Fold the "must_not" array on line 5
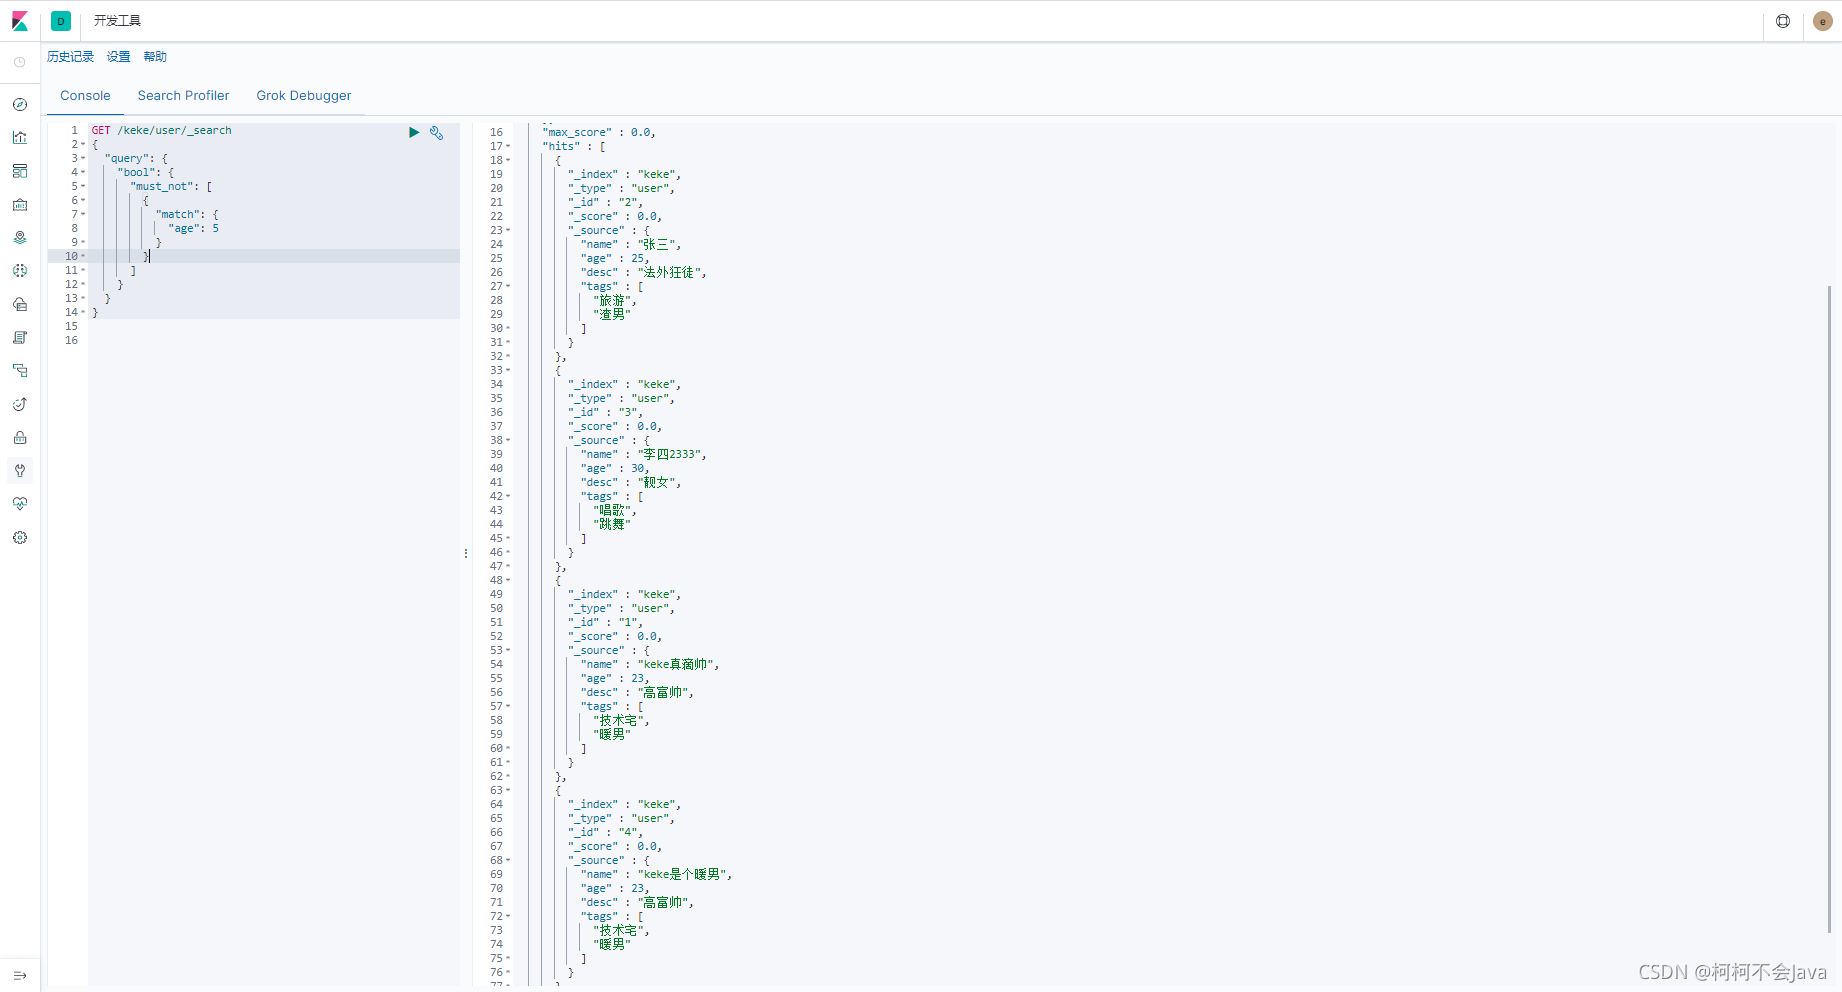The width and height of the screenshot is (1842, 992). [83, 187]
